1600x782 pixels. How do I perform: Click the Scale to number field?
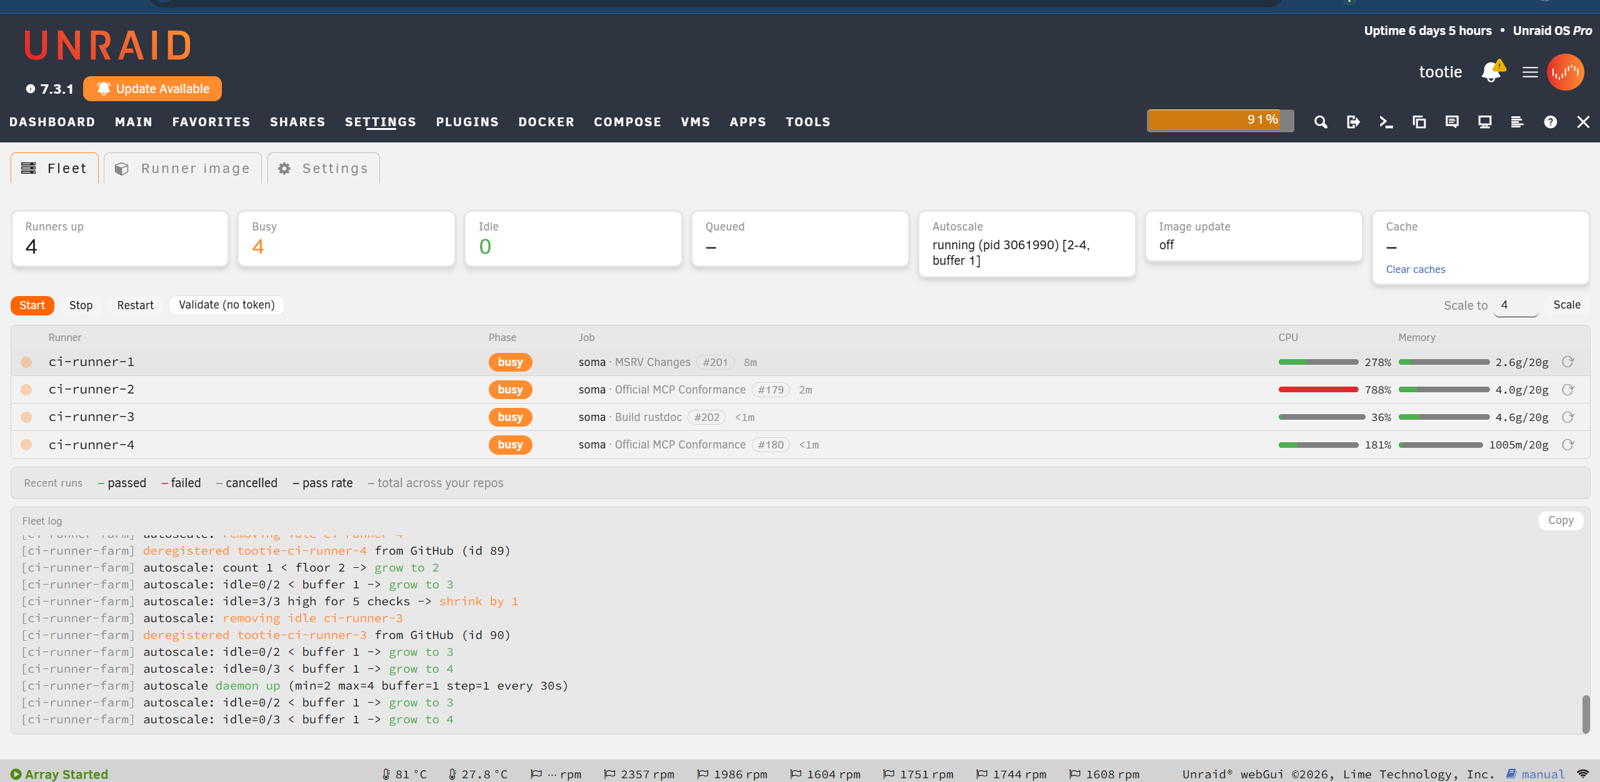[x=1516, y=305]
